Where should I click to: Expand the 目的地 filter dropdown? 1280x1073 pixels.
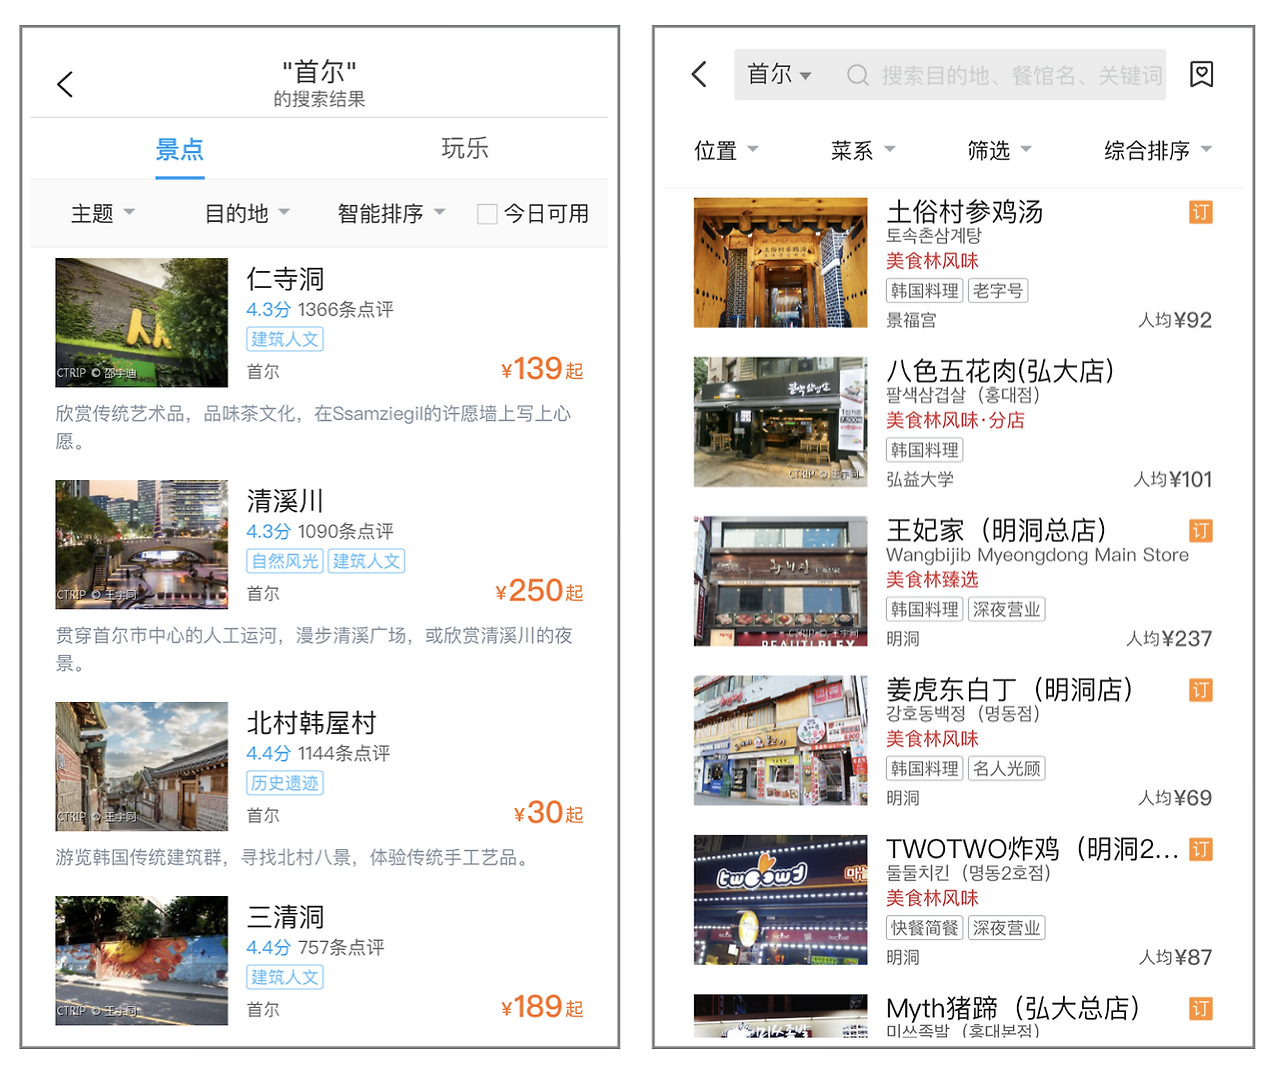(247, 214)
